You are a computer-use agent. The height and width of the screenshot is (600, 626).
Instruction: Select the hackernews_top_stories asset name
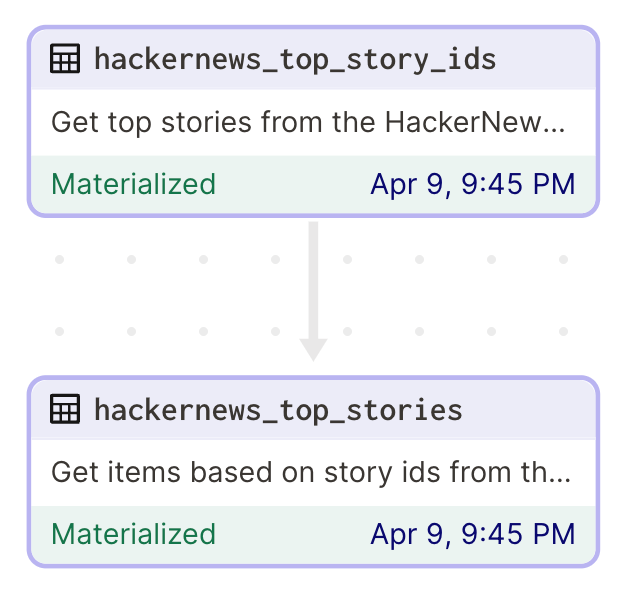[278, 411]
